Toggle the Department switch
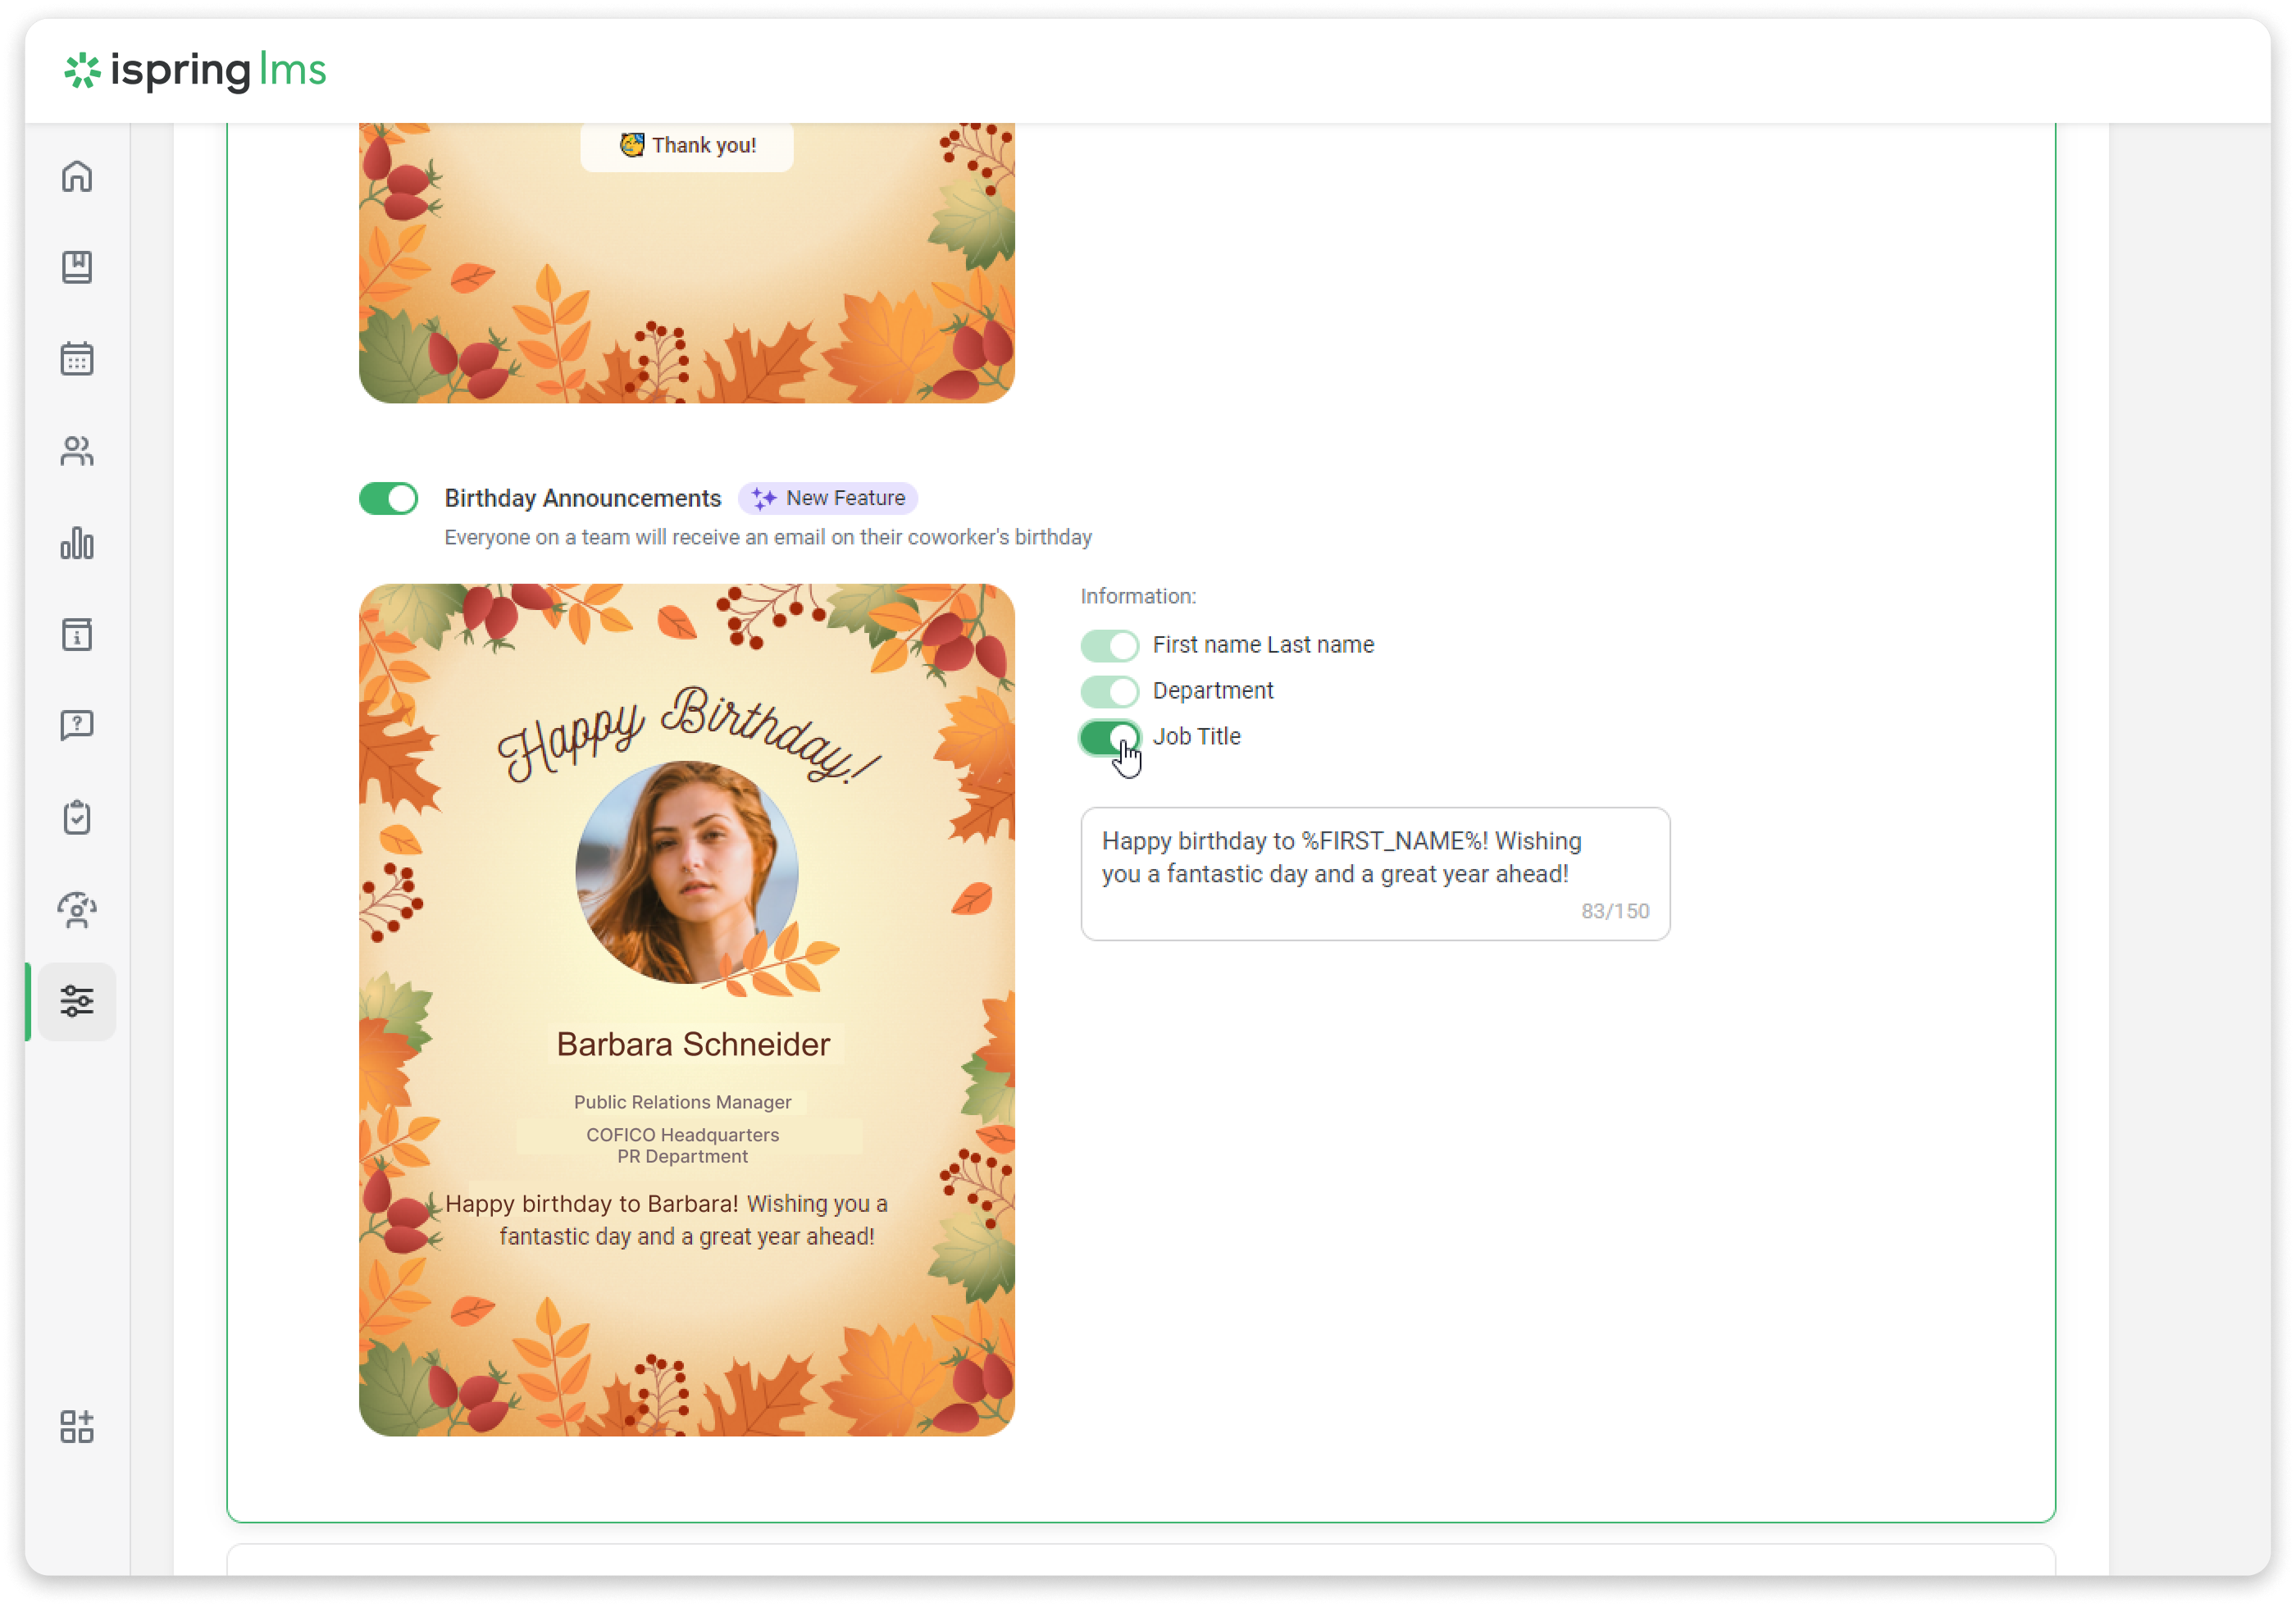The height and width of the screenshot is (1607, 2296). [x=1109, y=691]
